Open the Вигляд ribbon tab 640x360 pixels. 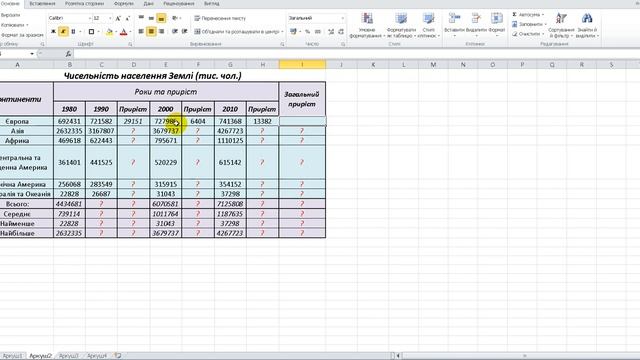(211, 4)
